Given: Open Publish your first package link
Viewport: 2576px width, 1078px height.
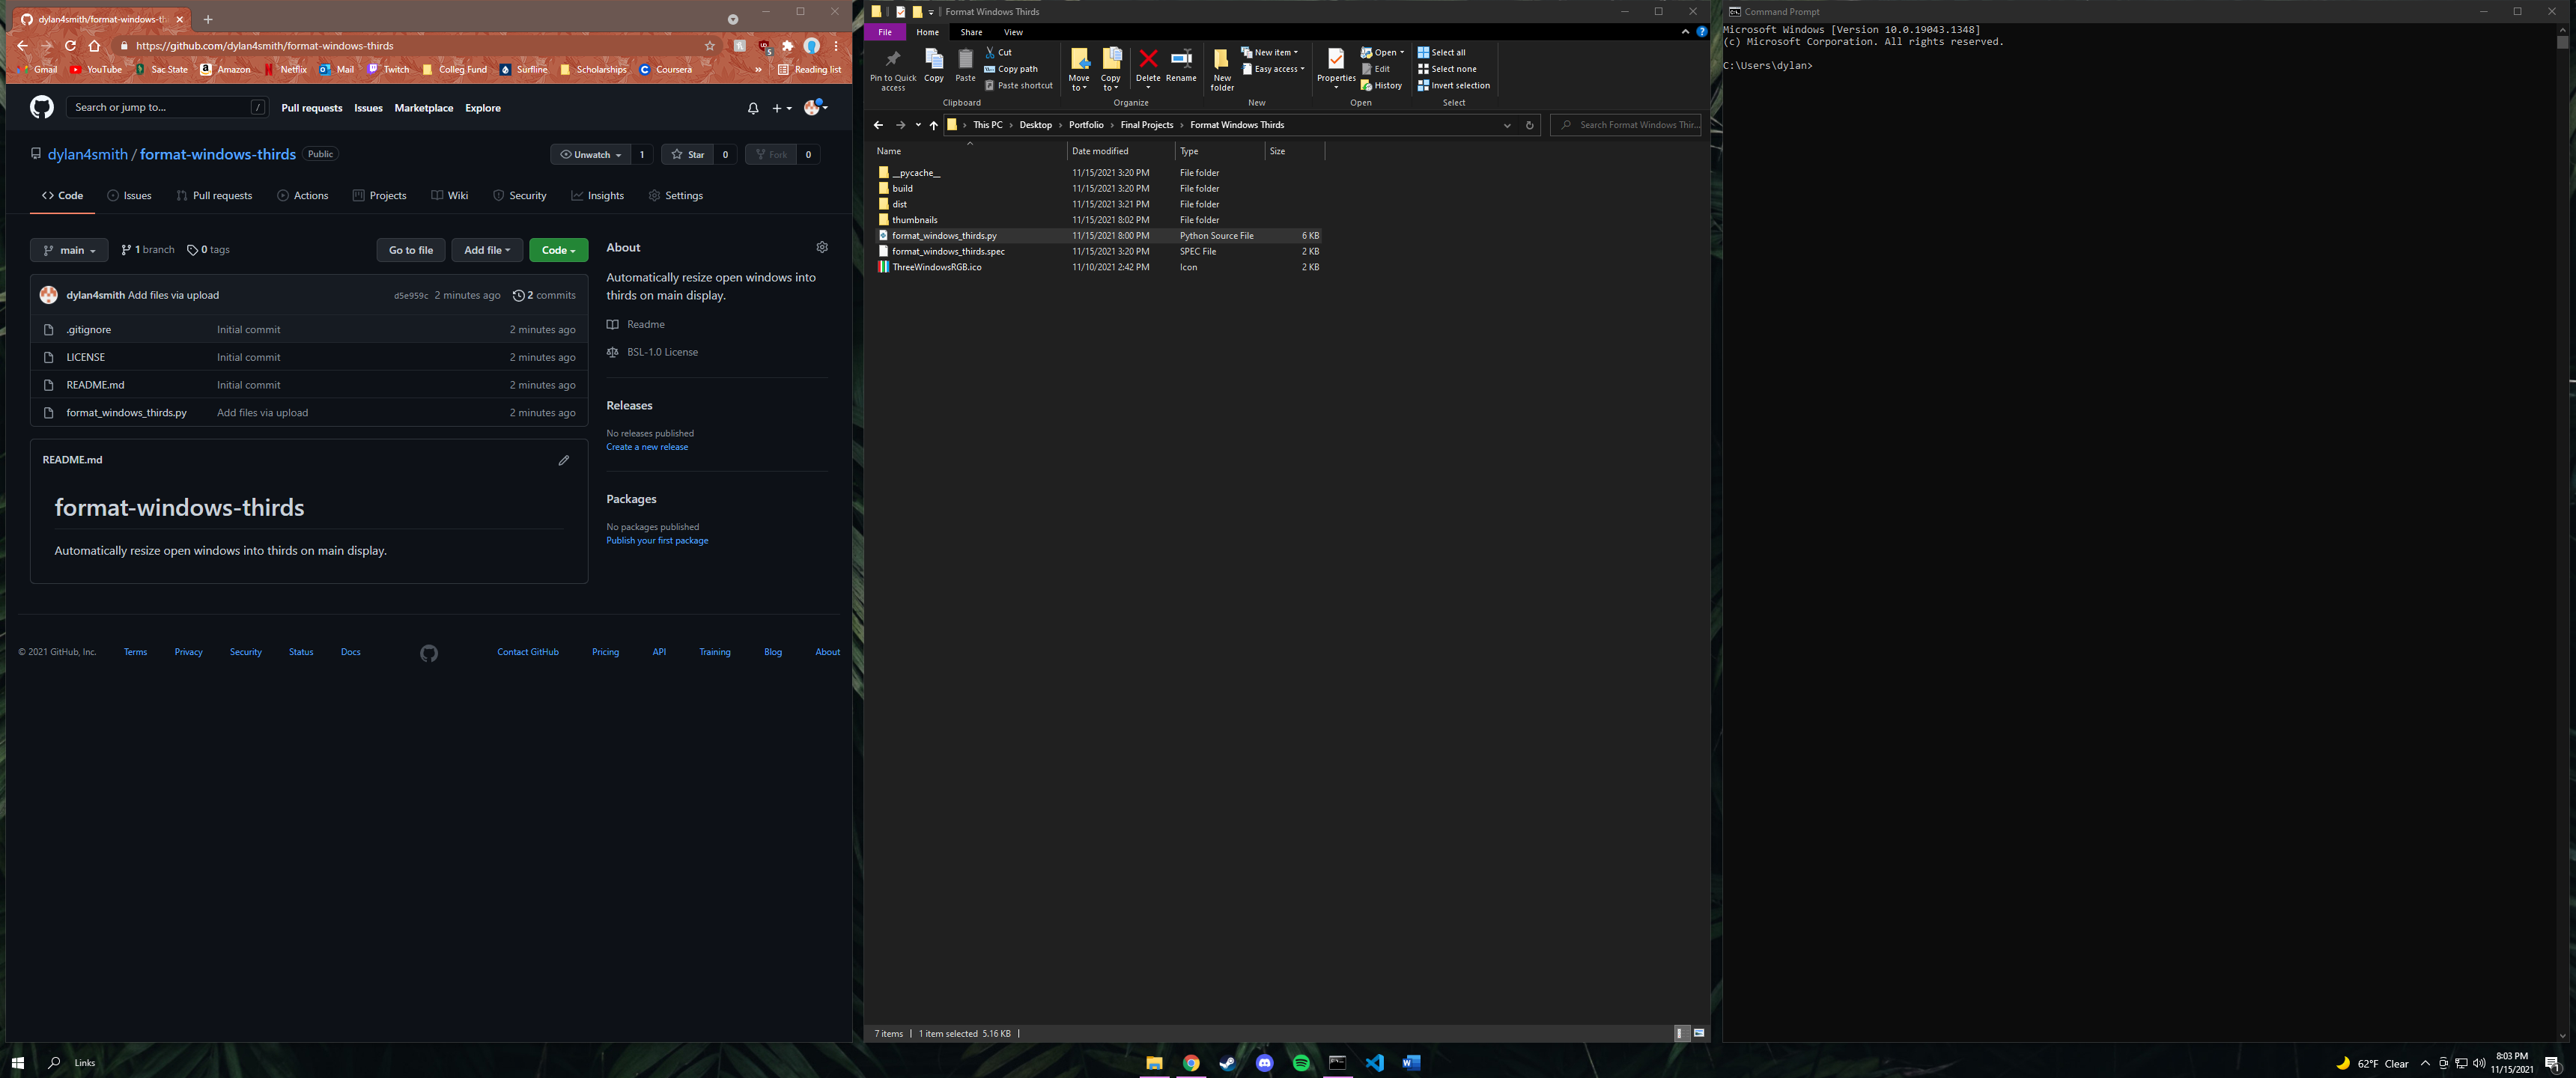Looking at the screenshot, I should pyautogui.click(x=657, y=540).
